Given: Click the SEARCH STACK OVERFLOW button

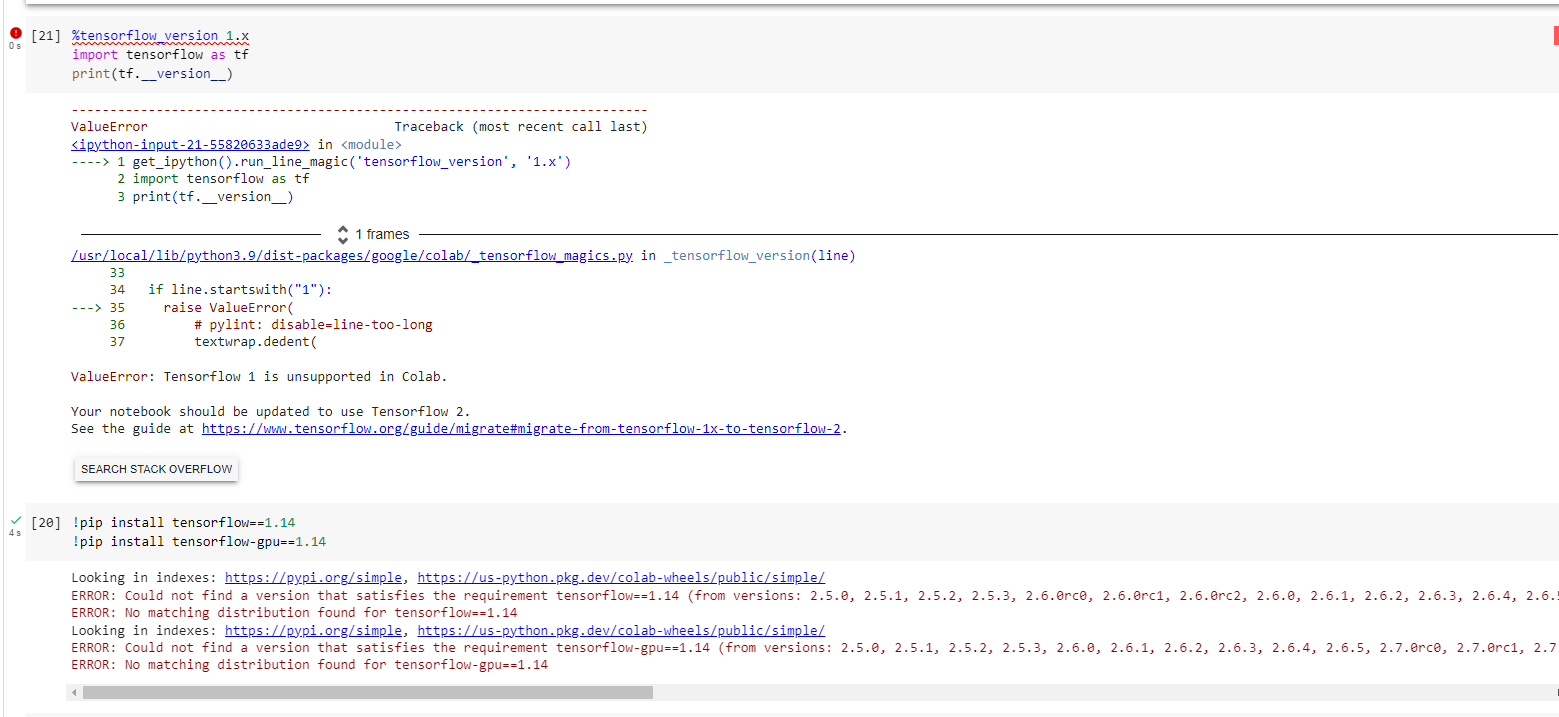Looking at the screenshot, I should pos(156,469).
